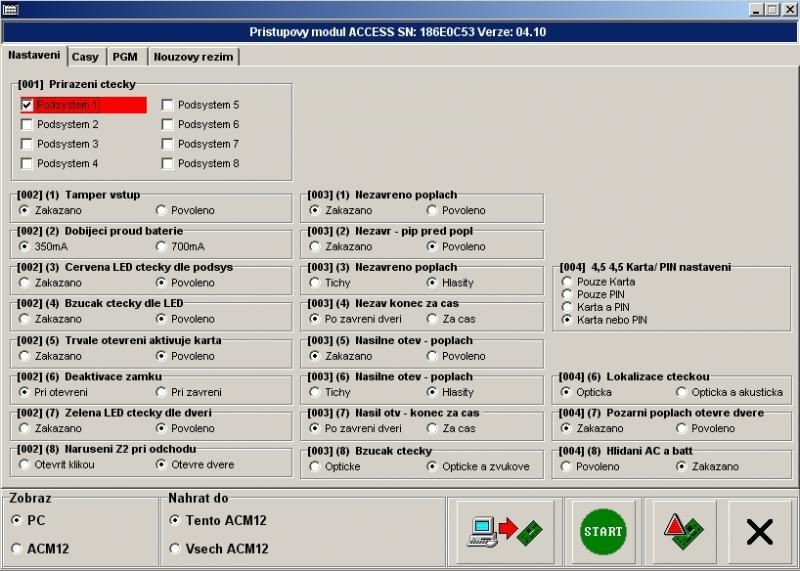
Task: Tick the Podsystem 8 checkbox
Action: click(168, 163)
